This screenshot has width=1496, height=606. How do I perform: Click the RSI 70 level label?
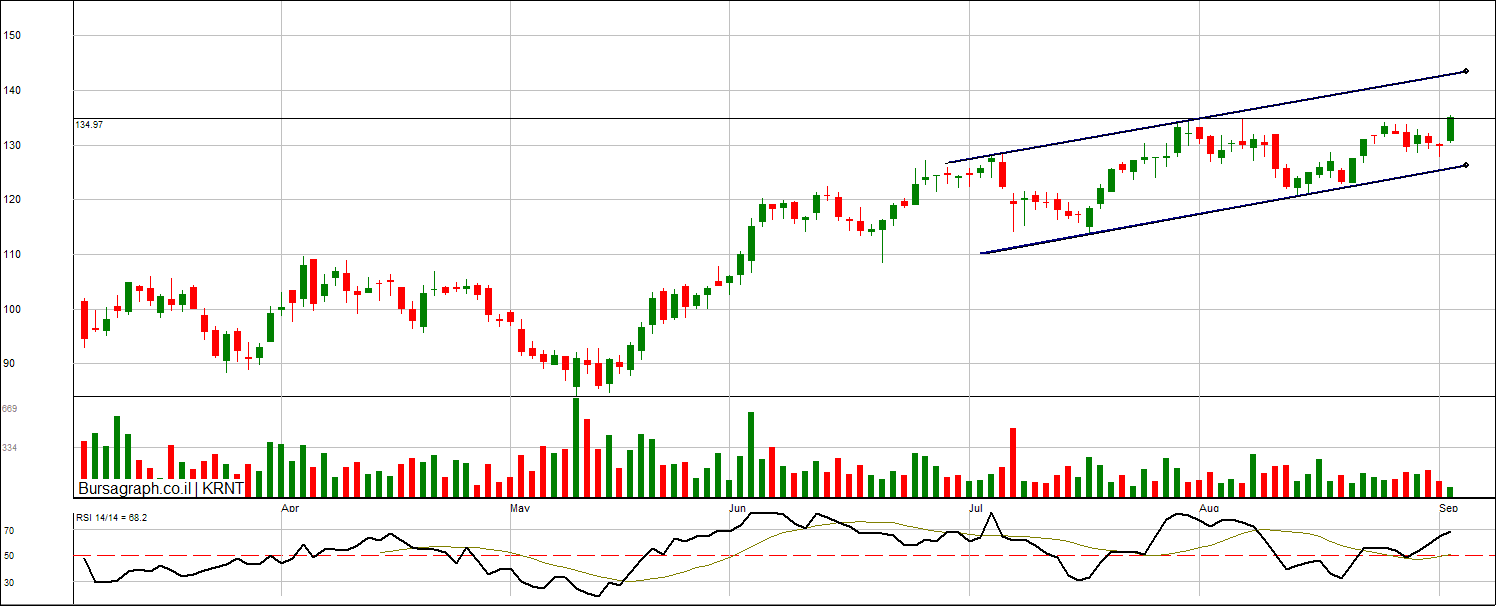8,531
